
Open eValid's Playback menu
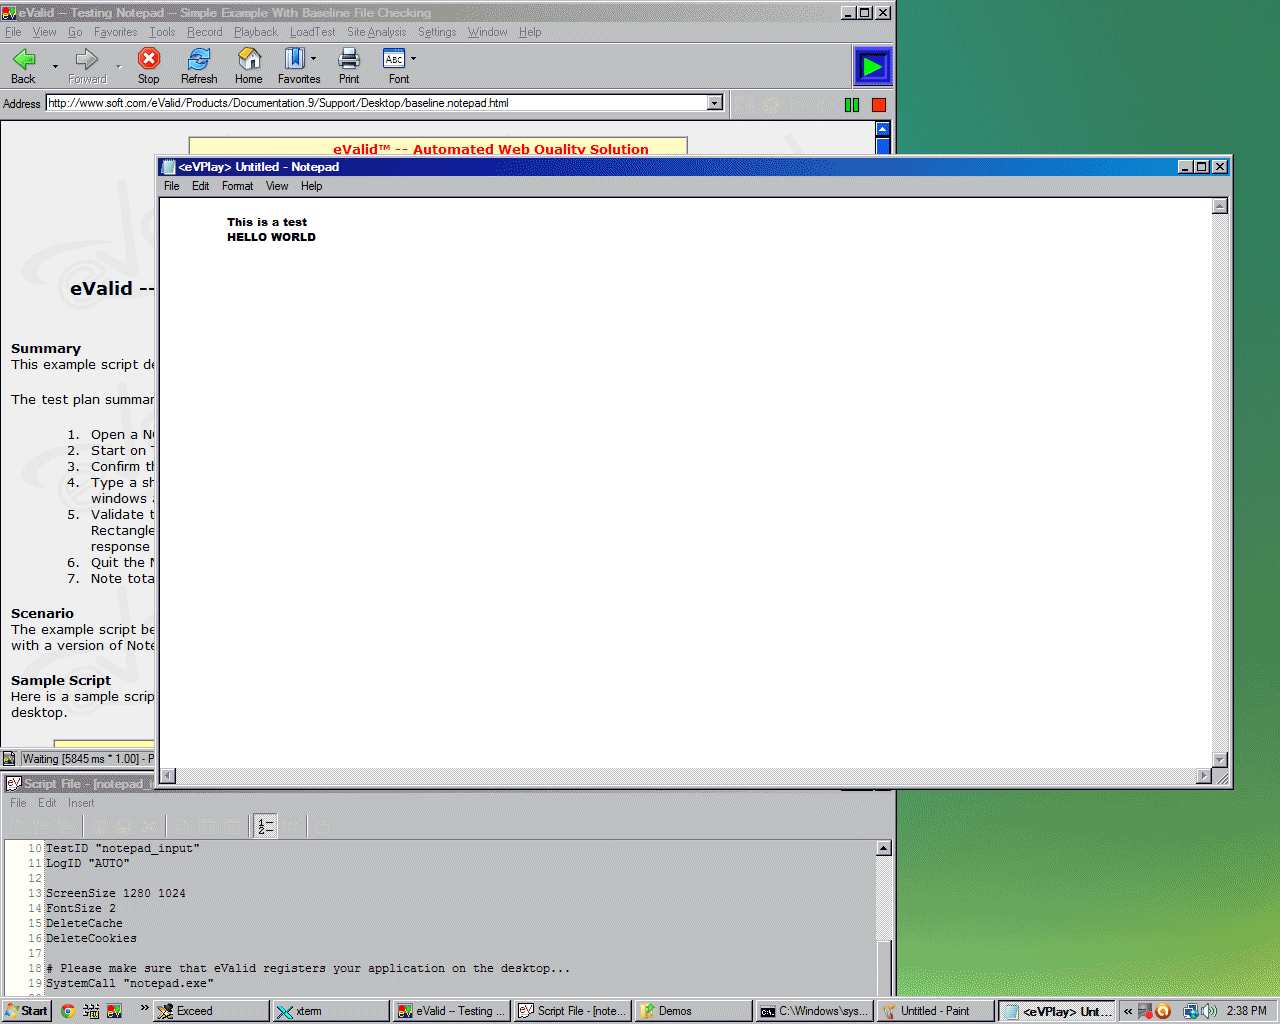point(256,32)
